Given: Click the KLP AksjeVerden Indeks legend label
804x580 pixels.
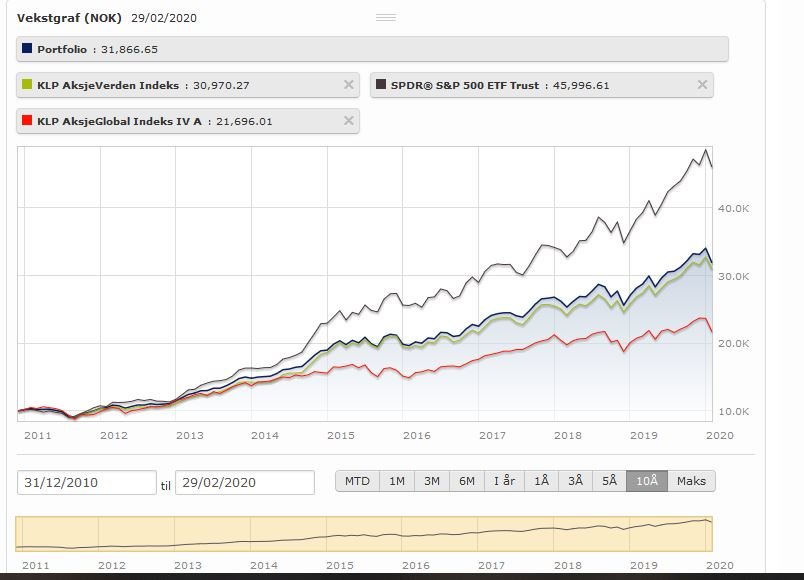Looking at the screenshot, I should pos(108,85).
